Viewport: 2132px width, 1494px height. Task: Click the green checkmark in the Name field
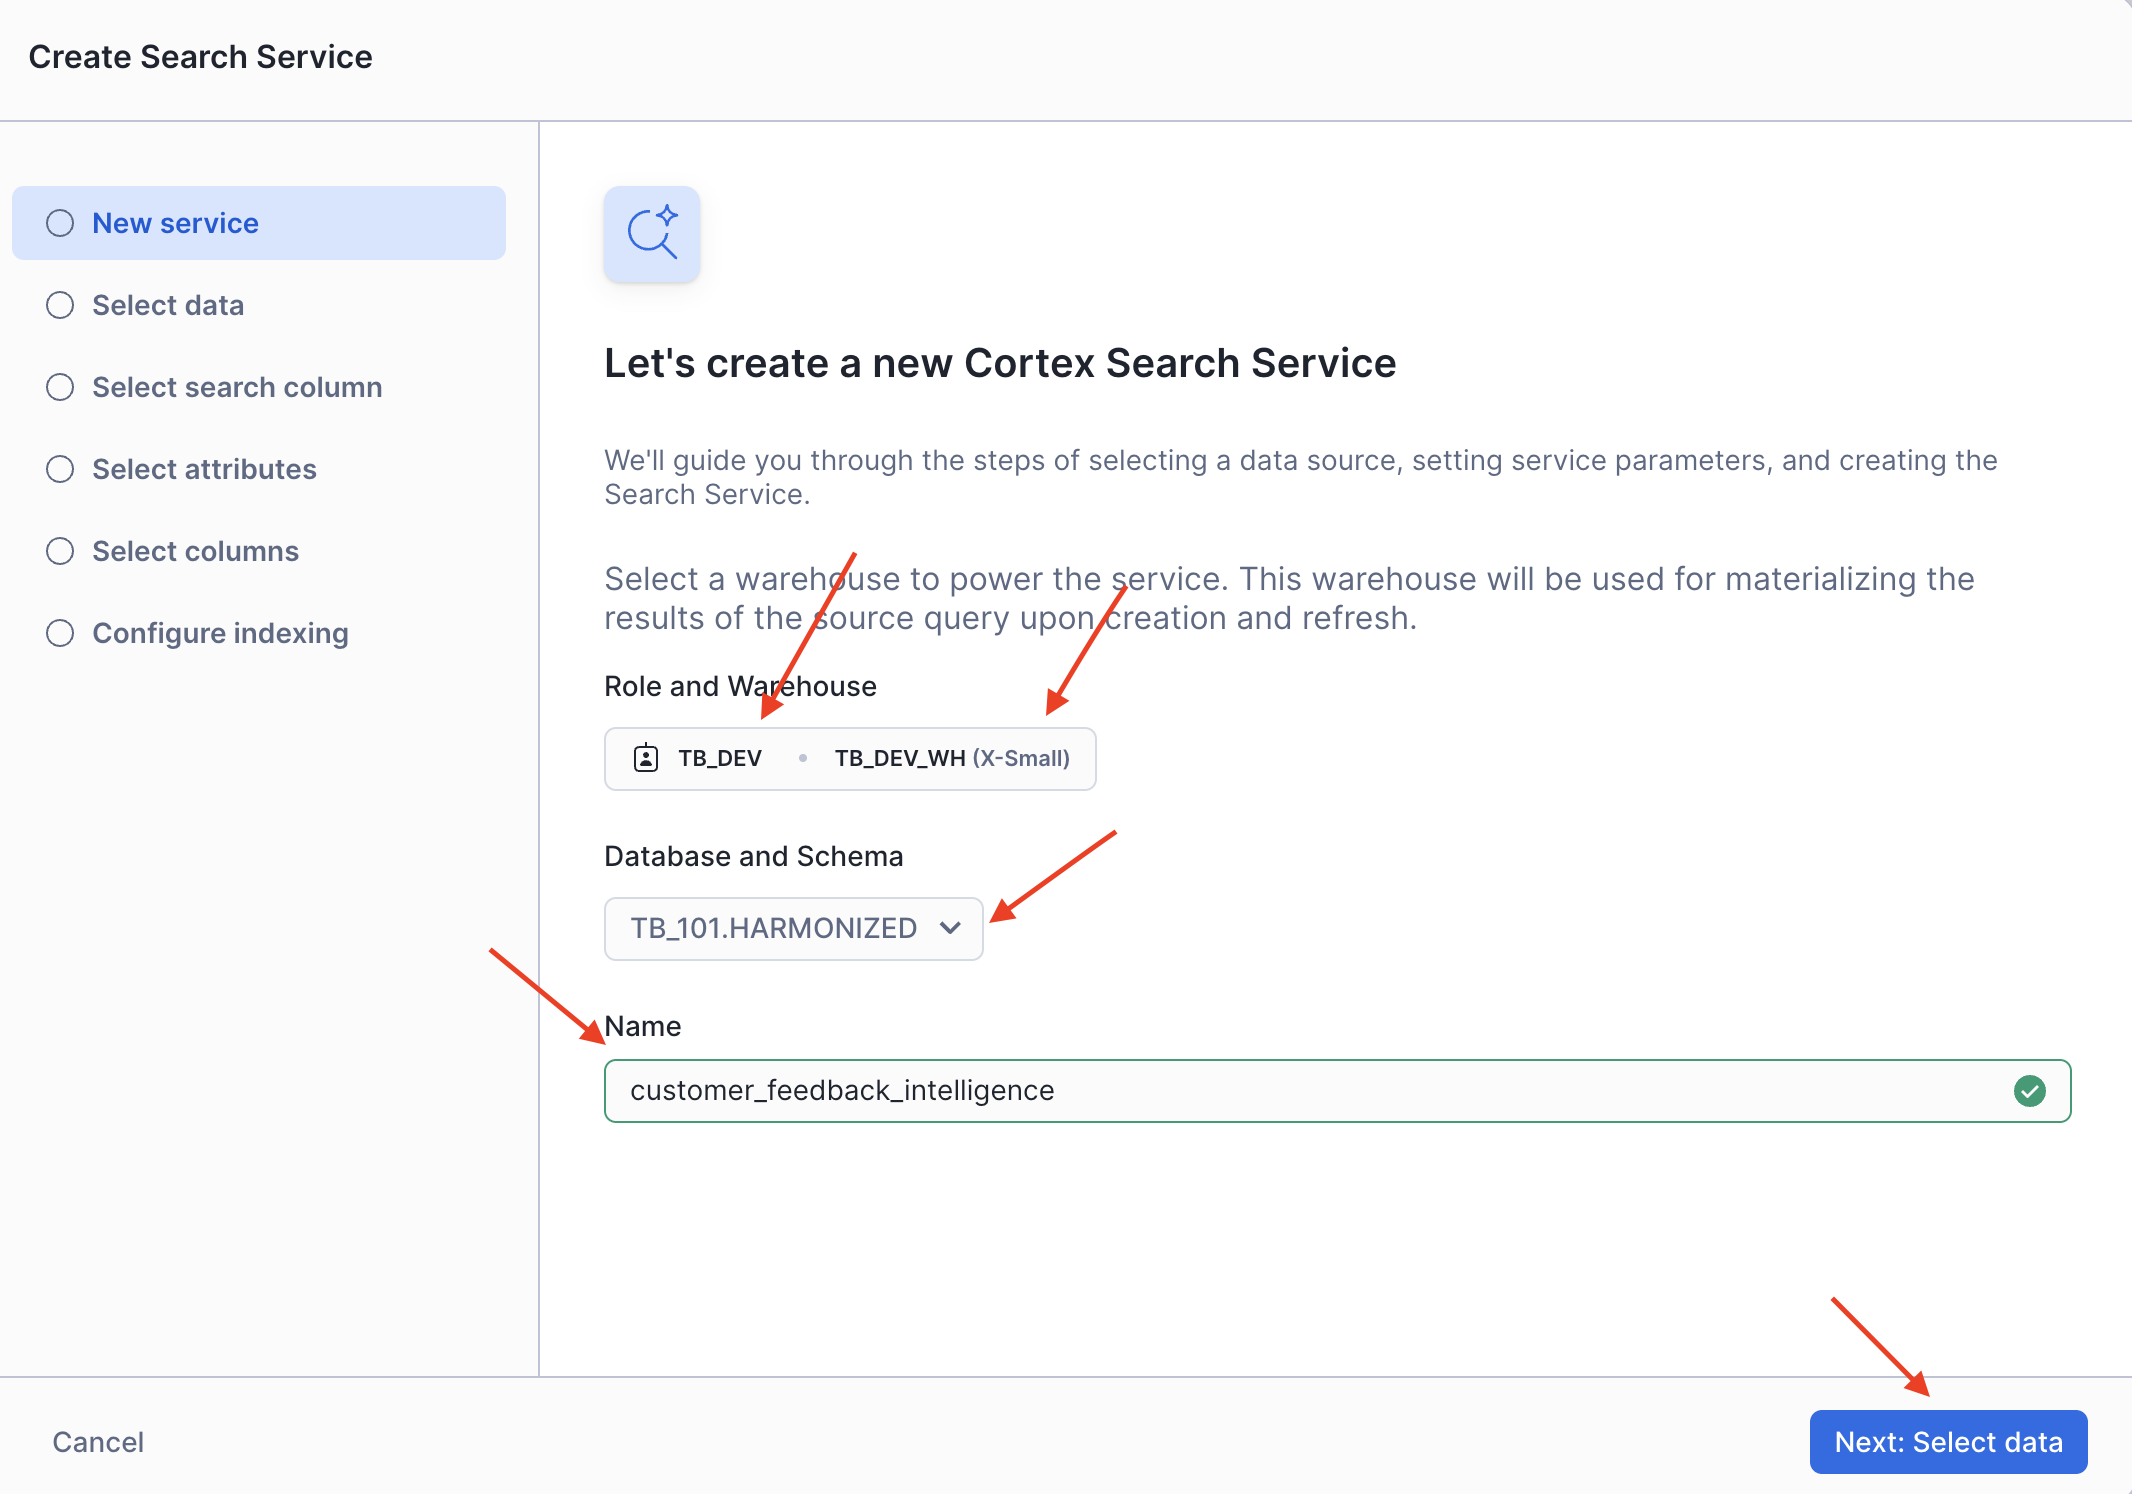(x=2029, y=1090)
